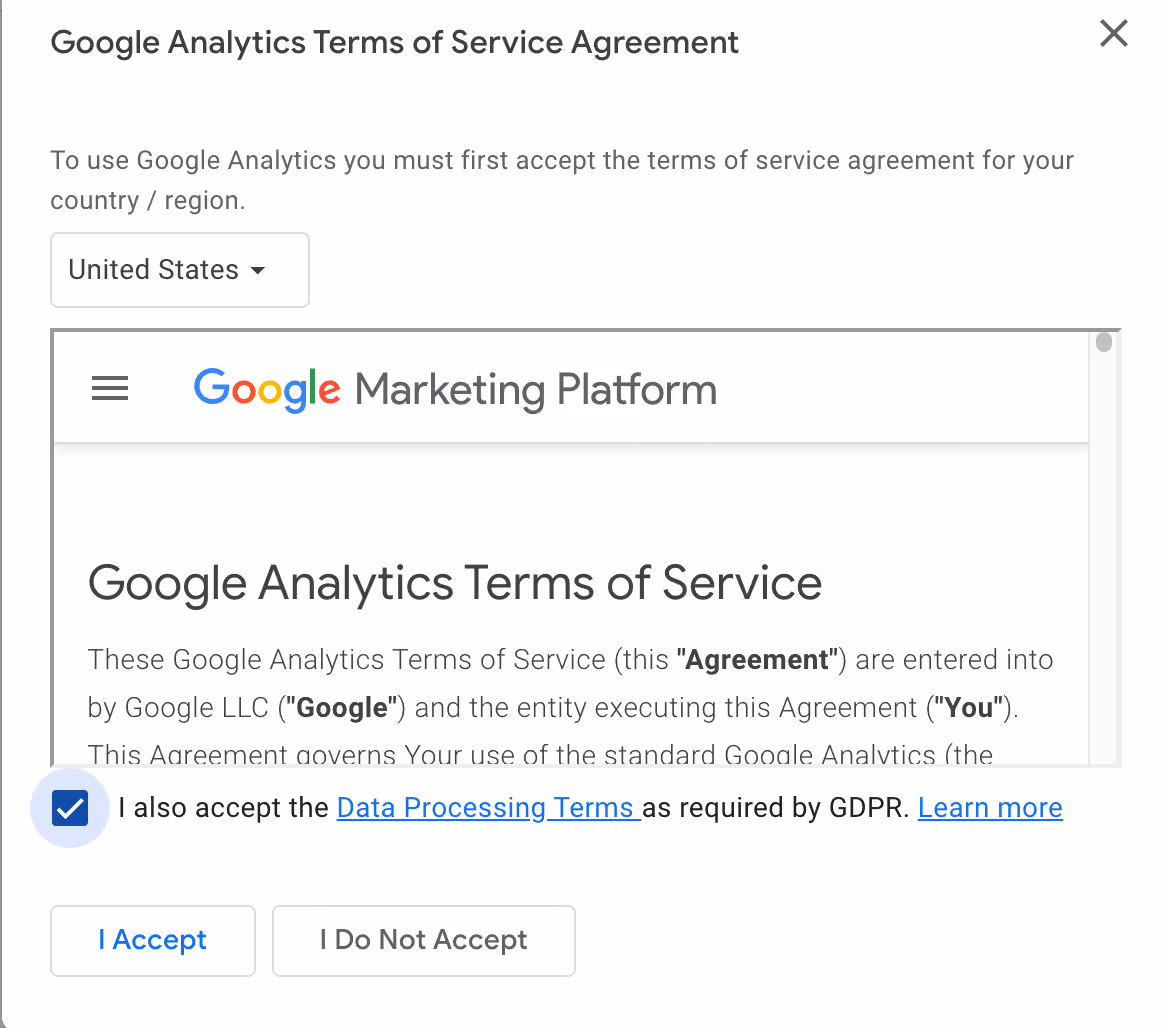Follow the Learn more link
The image size is (1168, 1028).
coord(990,808)
